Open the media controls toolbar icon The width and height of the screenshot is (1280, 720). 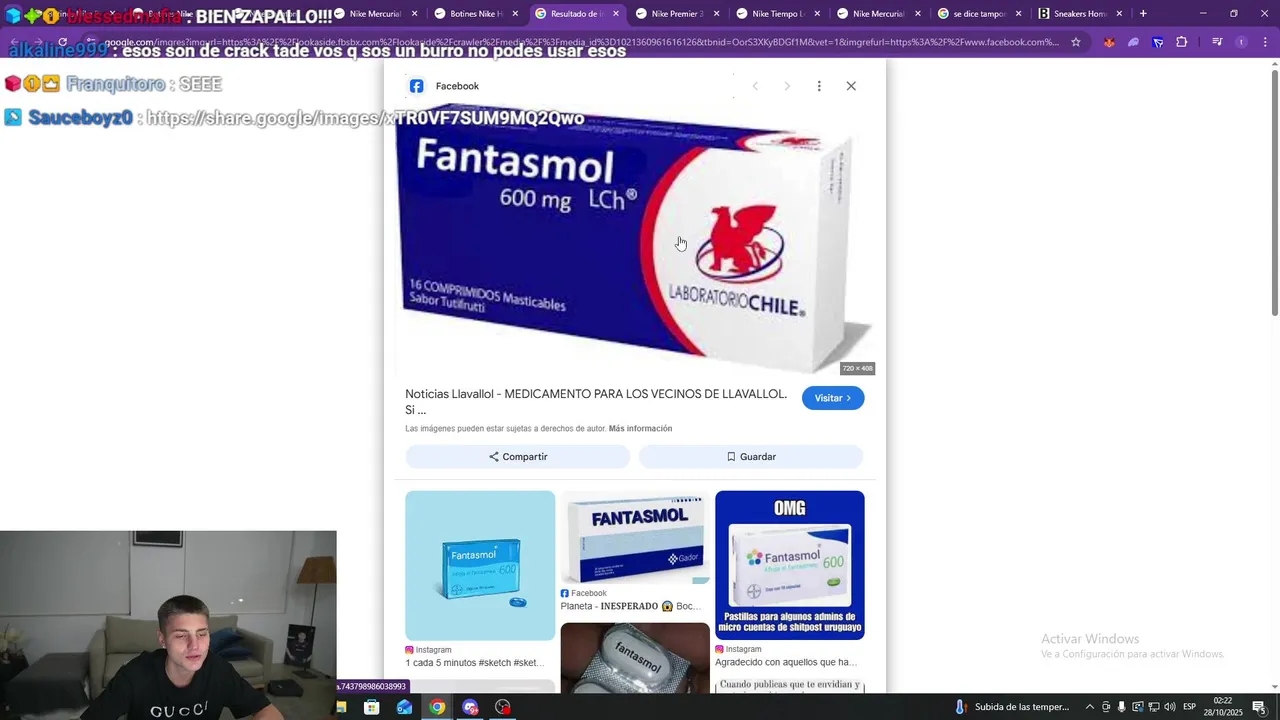click(x=1217, y=42)
